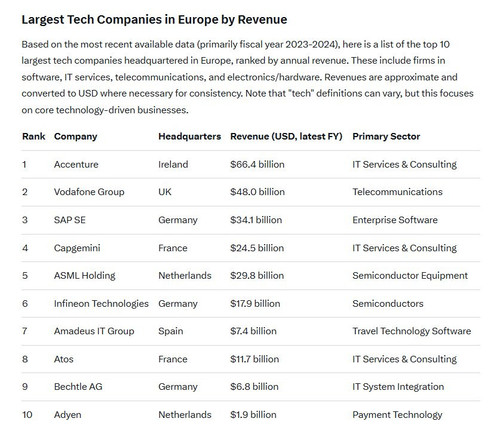Select the $66.4 billion revenue value

coord(257,164)
